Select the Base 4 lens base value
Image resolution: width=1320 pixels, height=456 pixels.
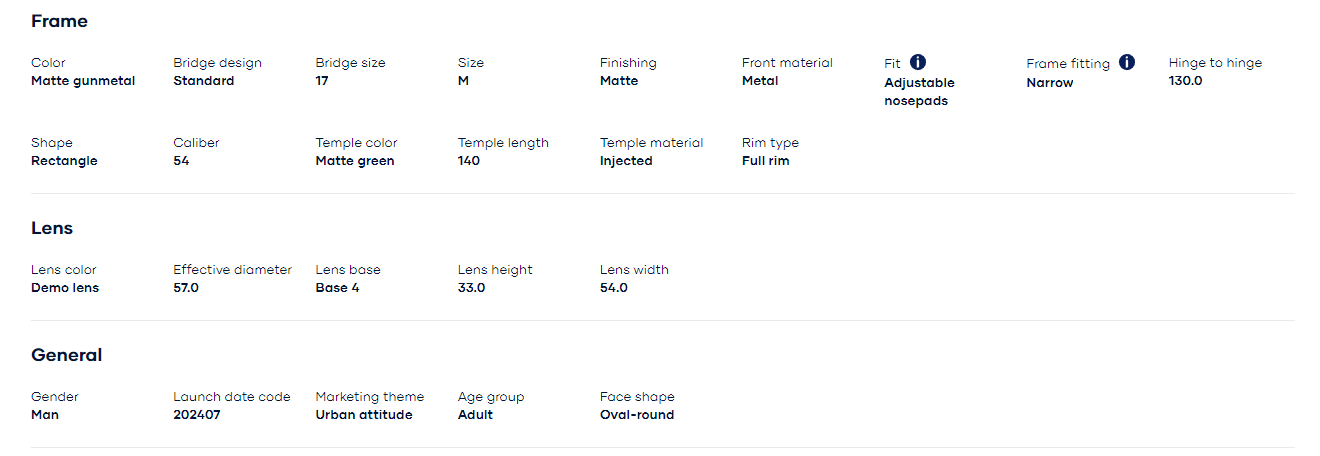(338, 288)
